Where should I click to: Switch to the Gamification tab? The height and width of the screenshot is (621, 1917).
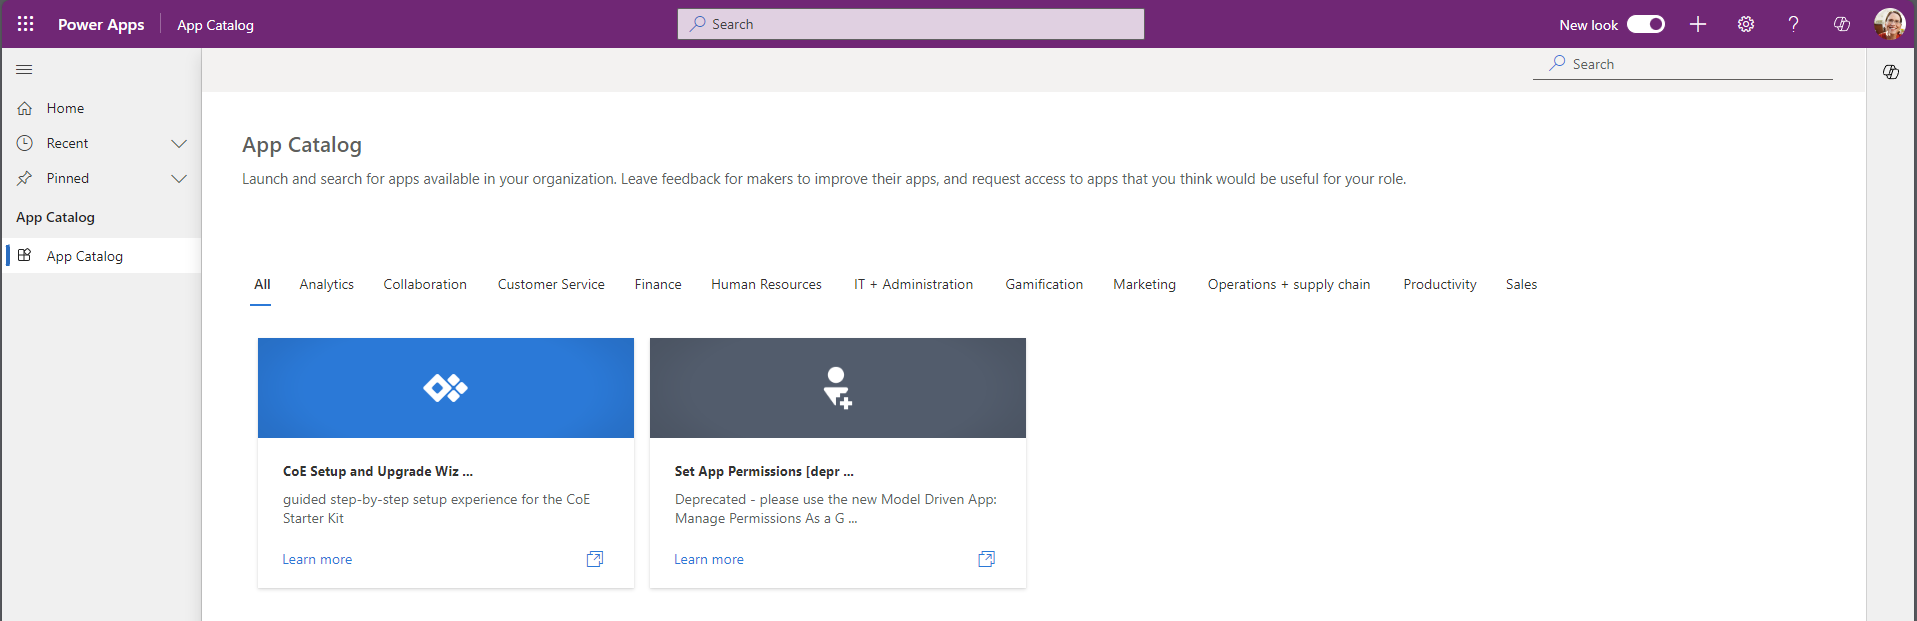click(x=1044, y=284)
